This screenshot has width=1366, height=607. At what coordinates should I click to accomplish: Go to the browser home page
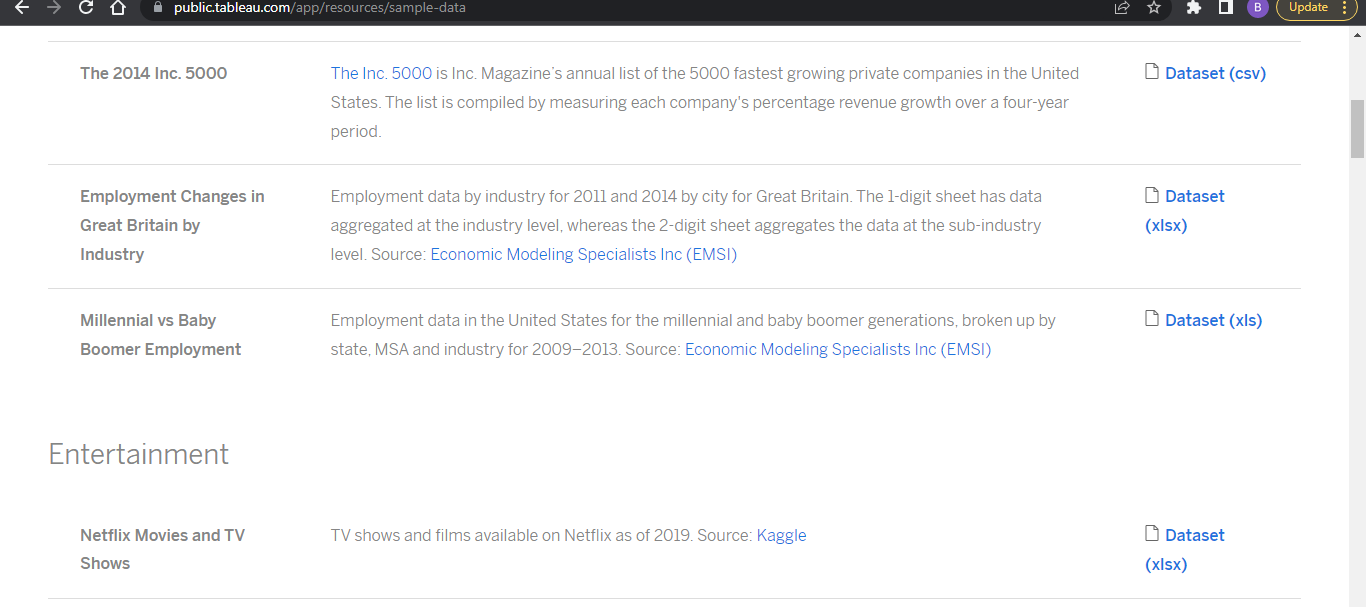[x=118, y=8]
